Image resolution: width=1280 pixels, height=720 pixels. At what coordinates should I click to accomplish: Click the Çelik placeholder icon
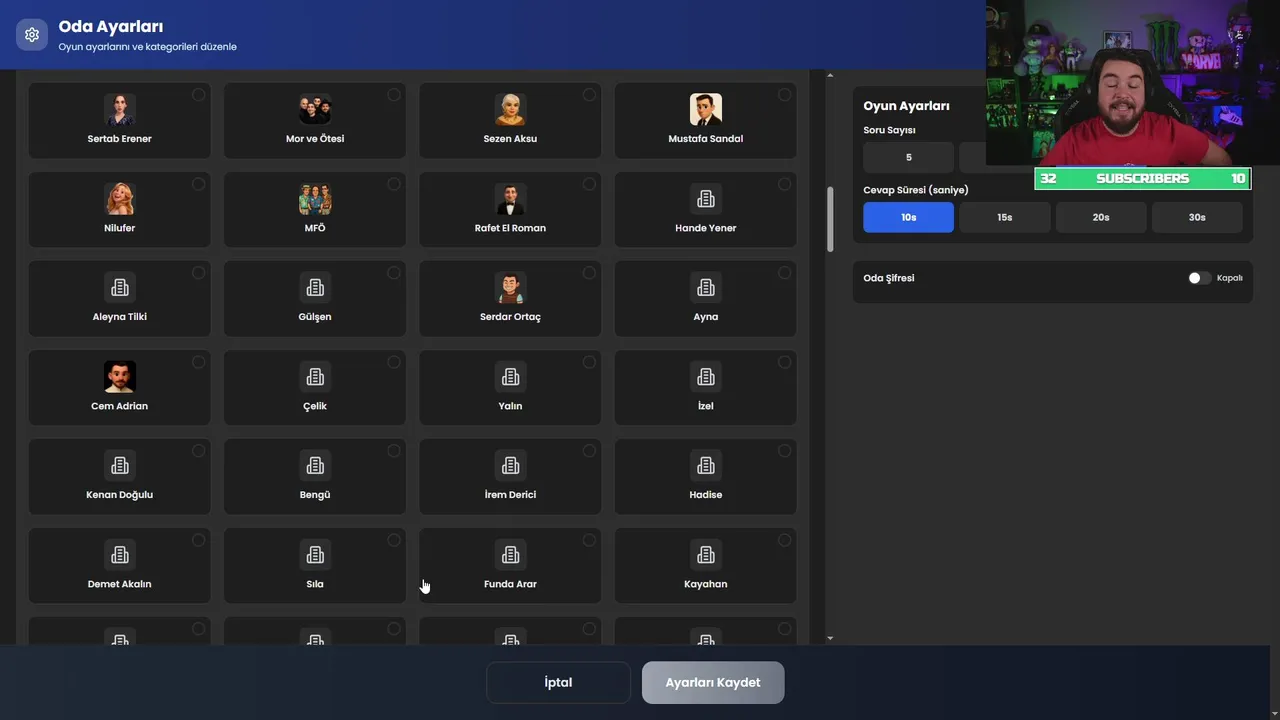coord(315,377)
